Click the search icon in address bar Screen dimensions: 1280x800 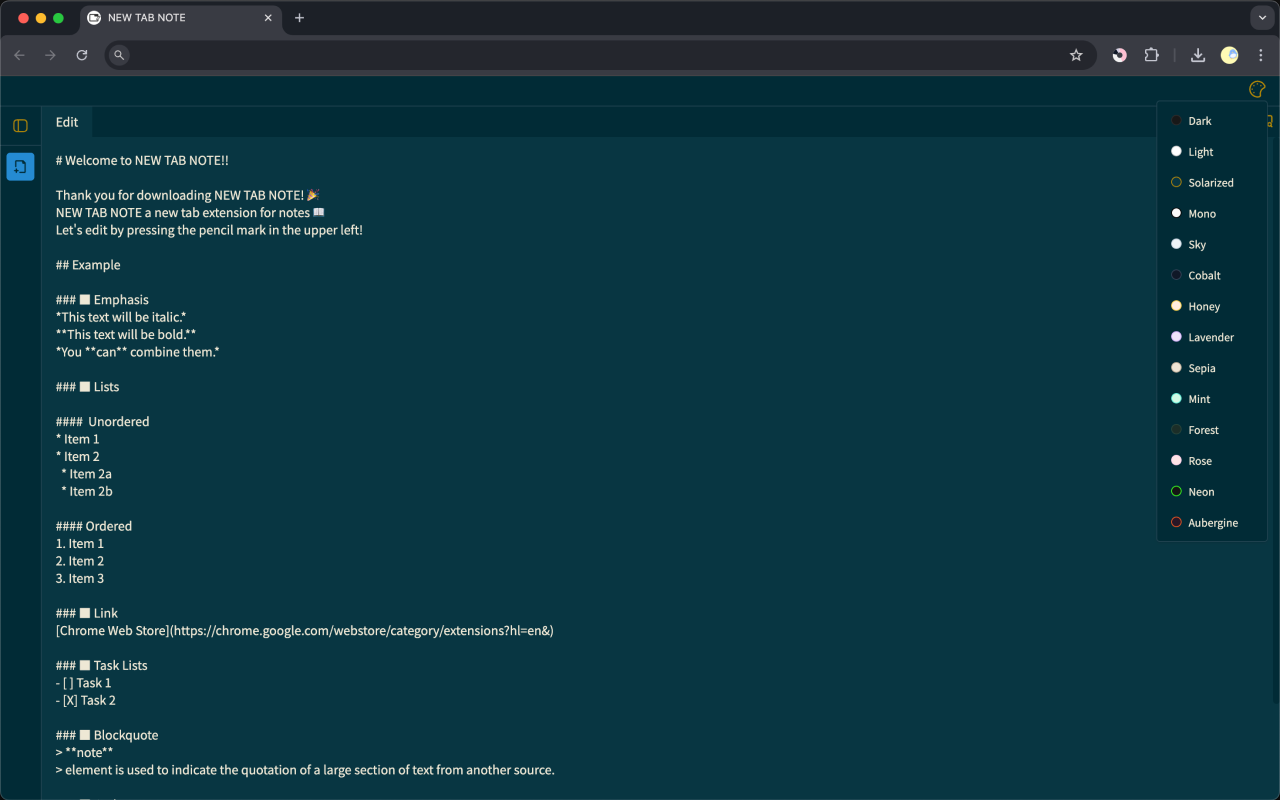tap(119, 55)
